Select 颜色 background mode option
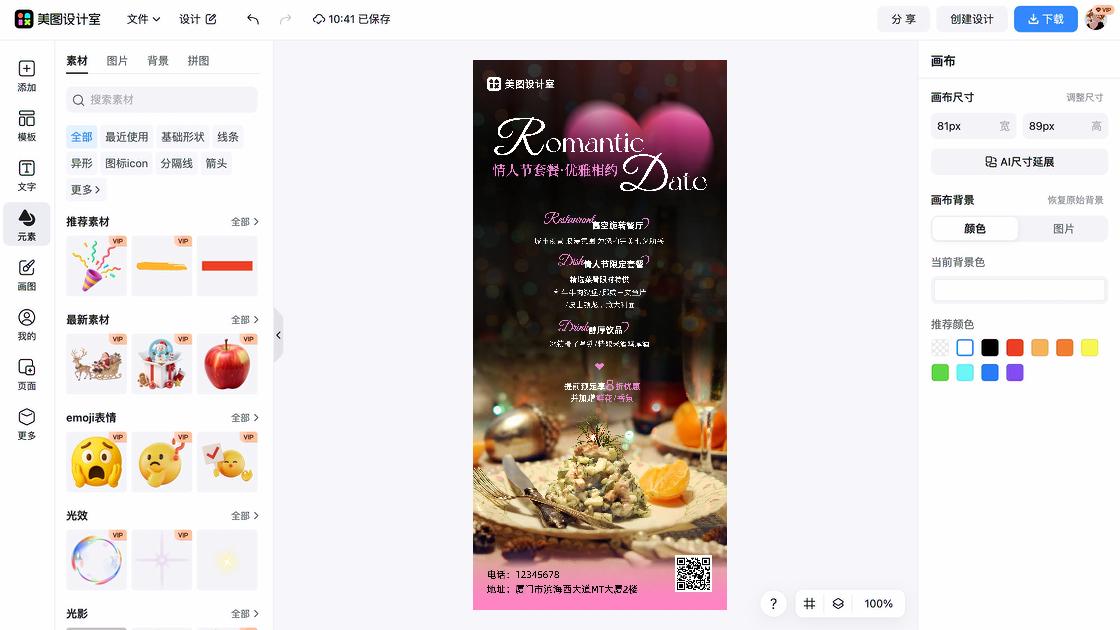Viewport: 1120px width, 630px height. (975, 229)
